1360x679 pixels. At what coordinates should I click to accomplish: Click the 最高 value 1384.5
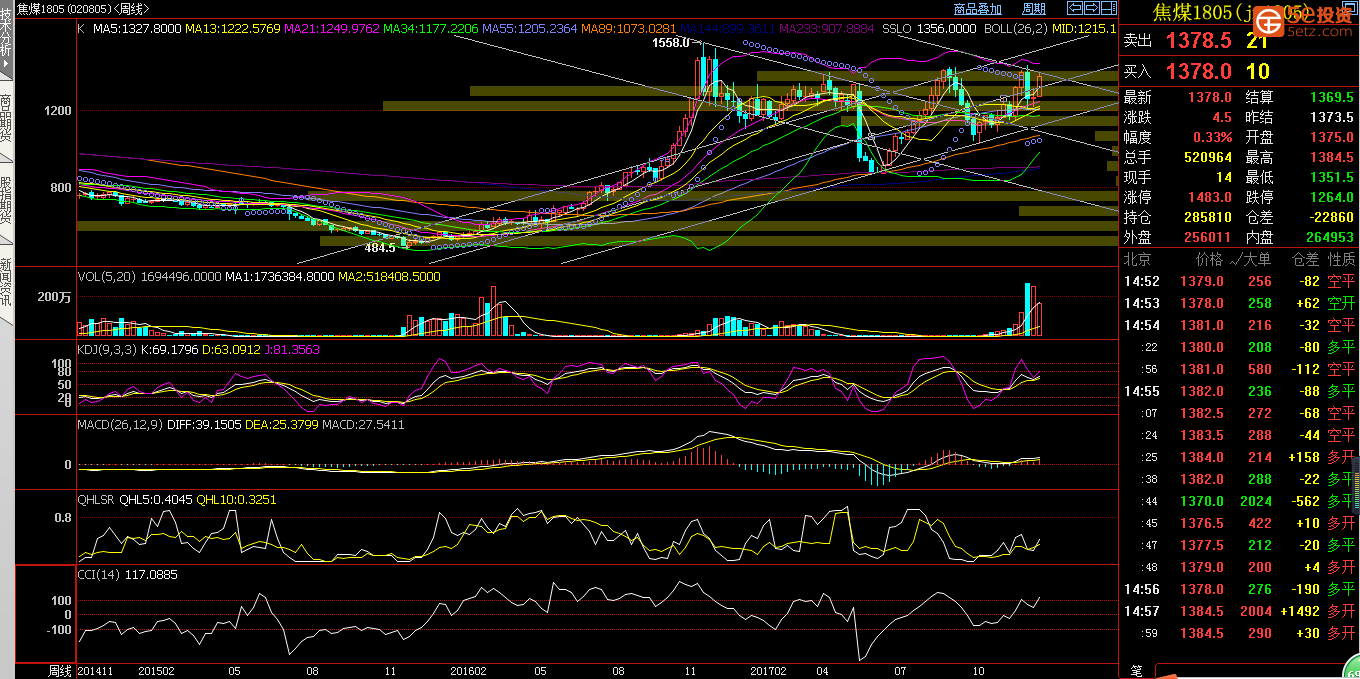(x=1333, y=157)
